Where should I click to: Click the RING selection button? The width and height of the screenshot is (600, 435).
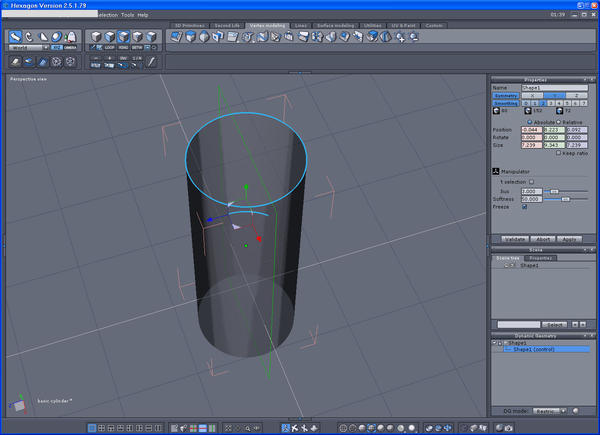click(x=124, y=46)
